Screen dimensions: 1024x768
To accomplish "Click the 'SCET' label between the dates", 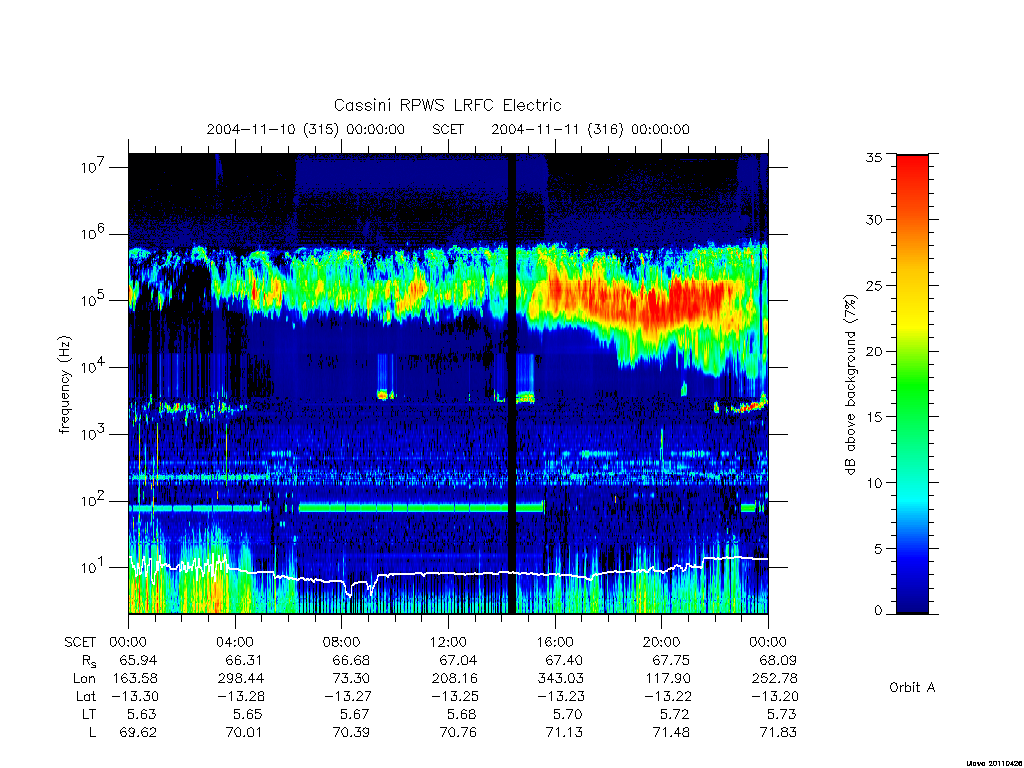I will tap(448, 129).
